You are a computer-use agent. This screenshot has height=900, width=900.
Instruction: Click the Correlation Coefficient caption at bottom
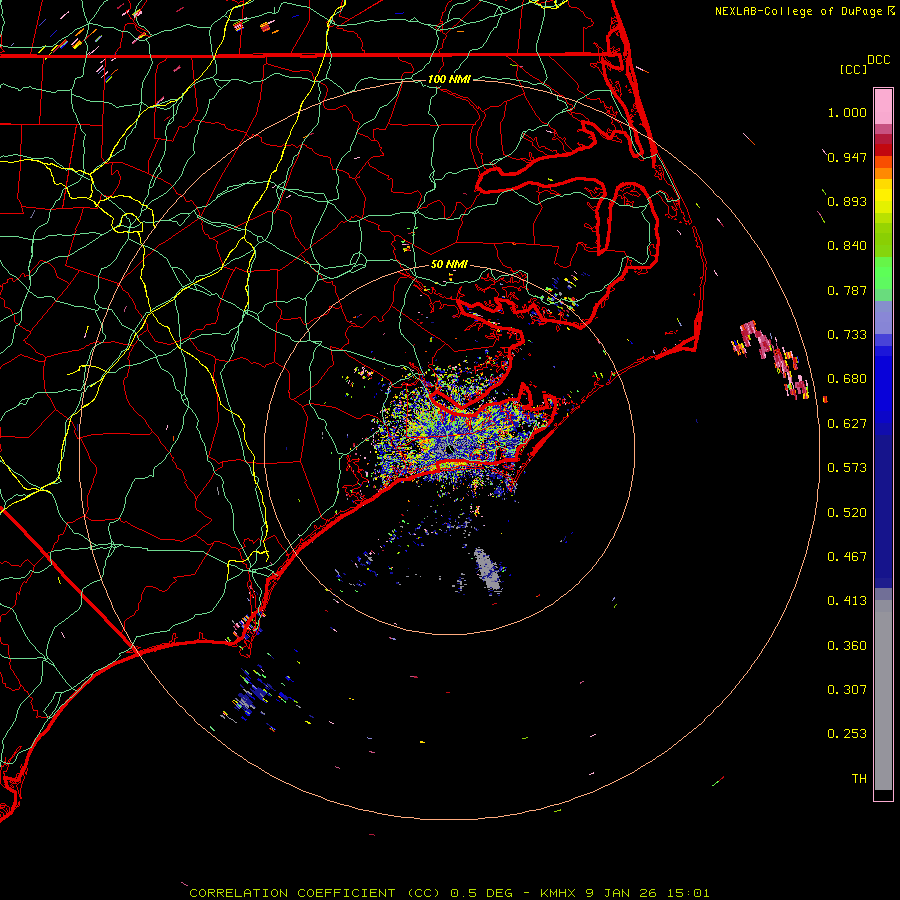pyautogui.click(x=449, y=892)
